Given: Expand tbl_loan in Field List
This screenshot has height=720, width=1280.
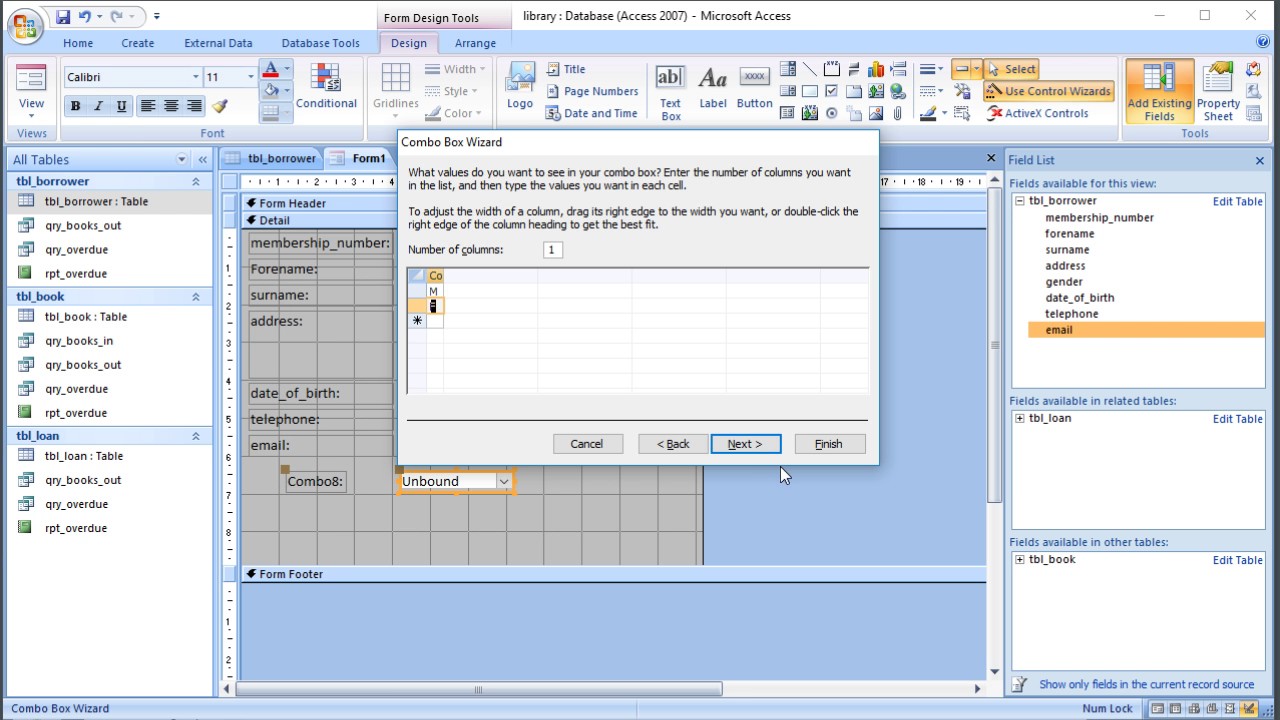Looking at the screenshot, I should pos(1020,418).
